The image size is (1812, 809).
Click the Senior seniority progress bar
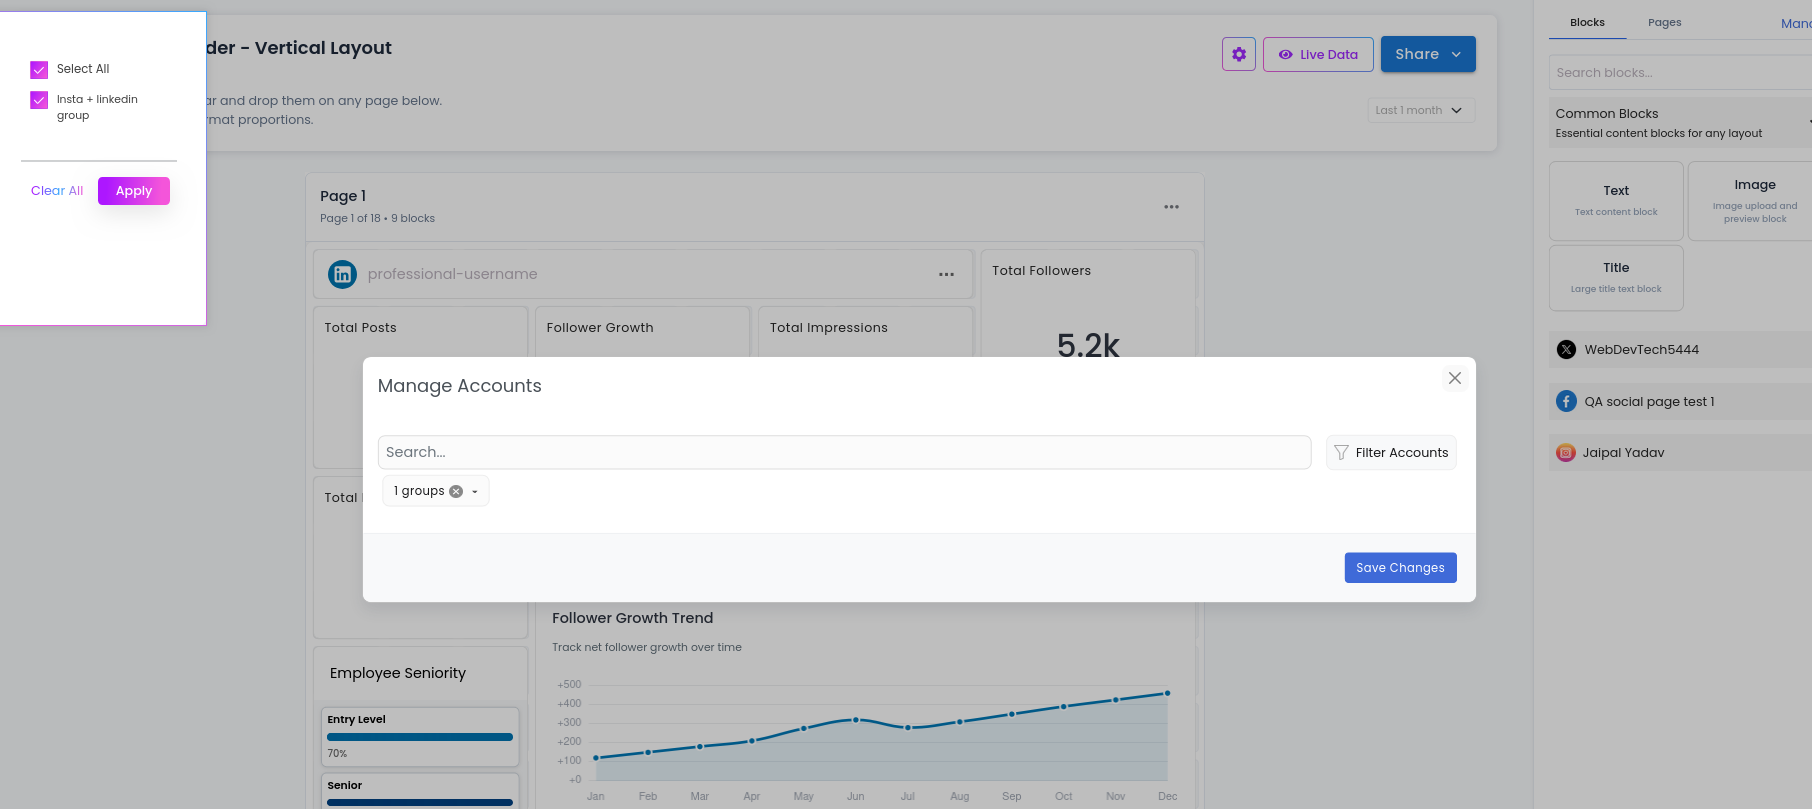coord(420,802)
